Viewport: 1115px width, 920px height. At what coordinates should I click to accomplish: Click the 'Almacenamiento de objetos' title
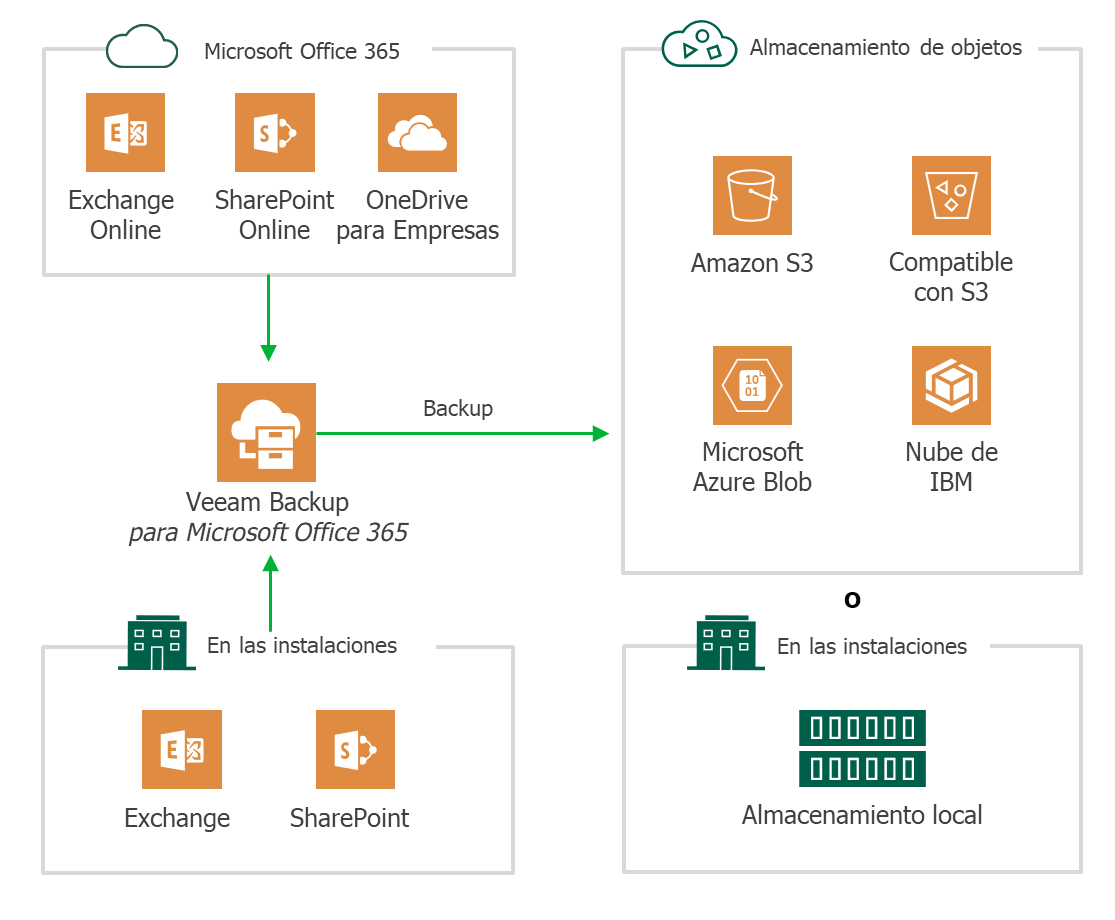point(885,47)
